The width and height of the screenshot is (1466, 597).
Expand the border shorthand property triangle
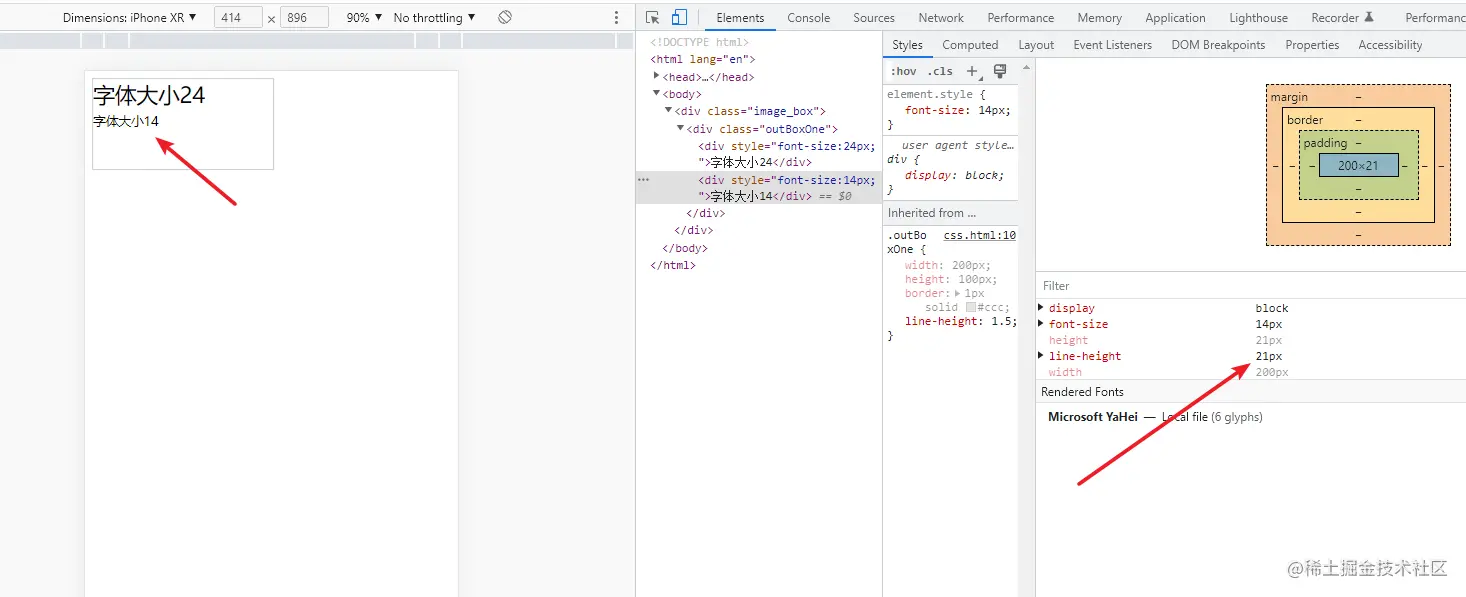click(957, 294)
